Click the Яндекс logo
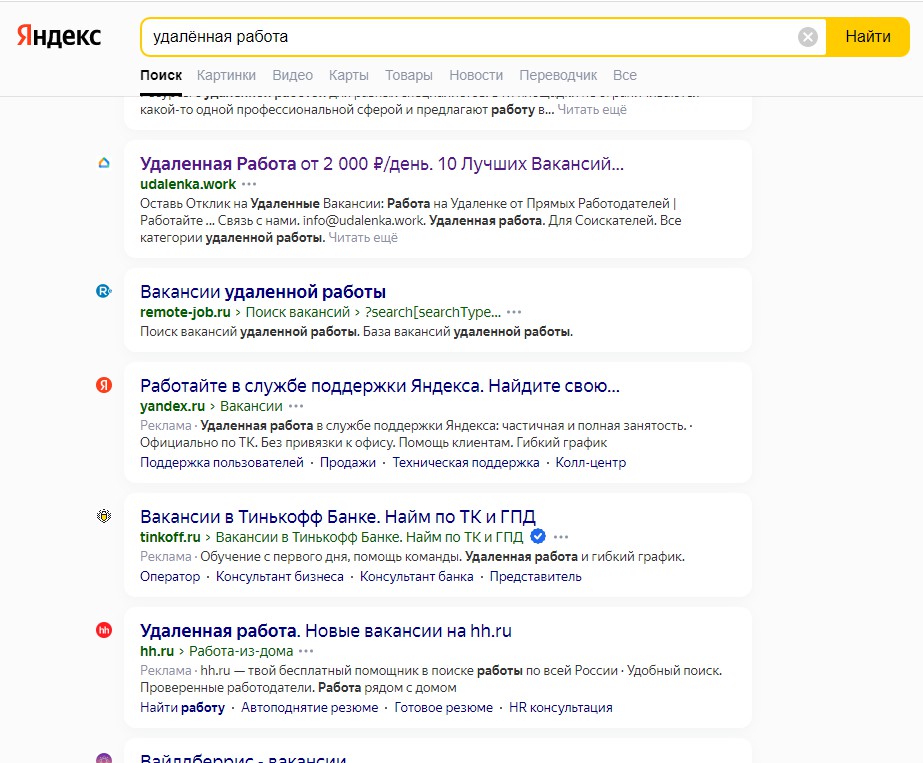The image size is (923, 763). tap(59, 37)
